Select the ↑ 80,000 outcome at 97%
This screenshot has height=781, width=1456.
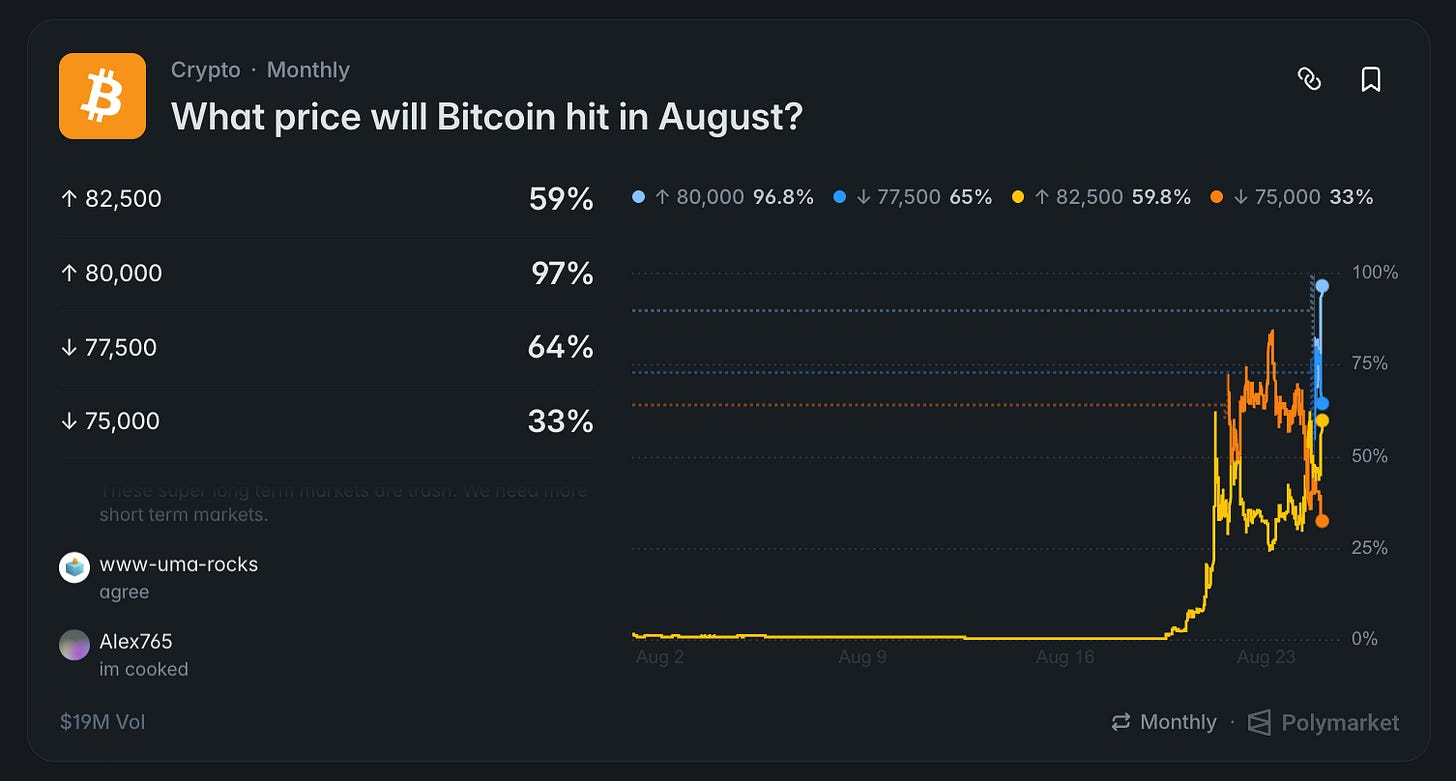tap(326, 273)
